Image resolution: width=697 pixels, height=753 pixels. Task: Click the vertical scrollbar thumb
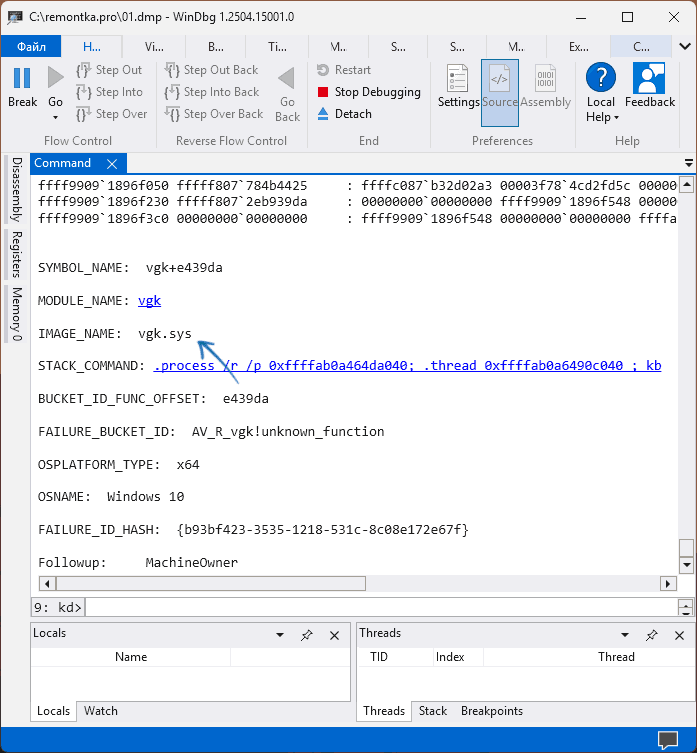(686, 548)
